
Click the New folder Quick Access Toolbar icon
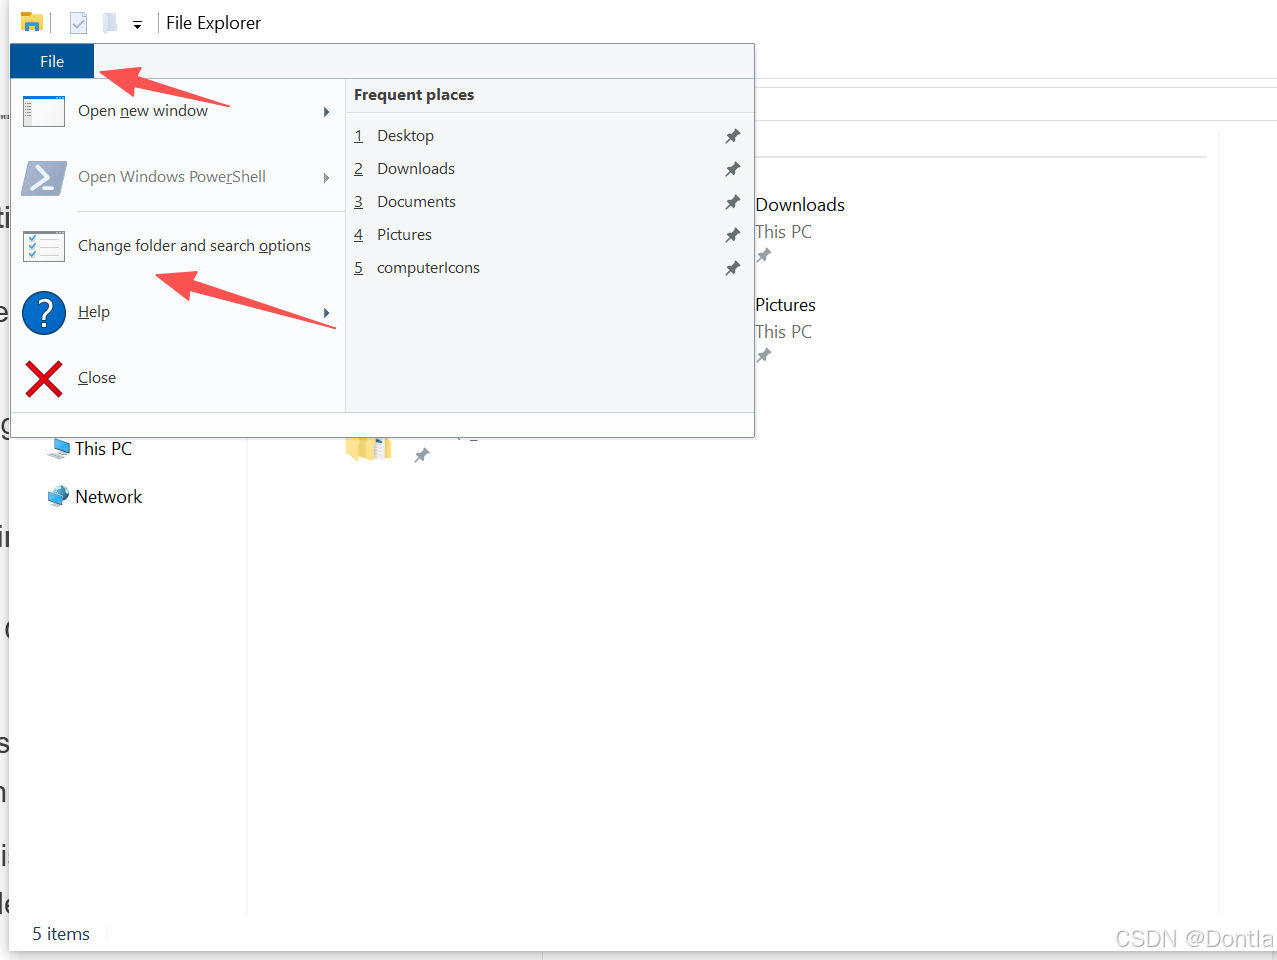pyautogui.click(x=109, y=22)
